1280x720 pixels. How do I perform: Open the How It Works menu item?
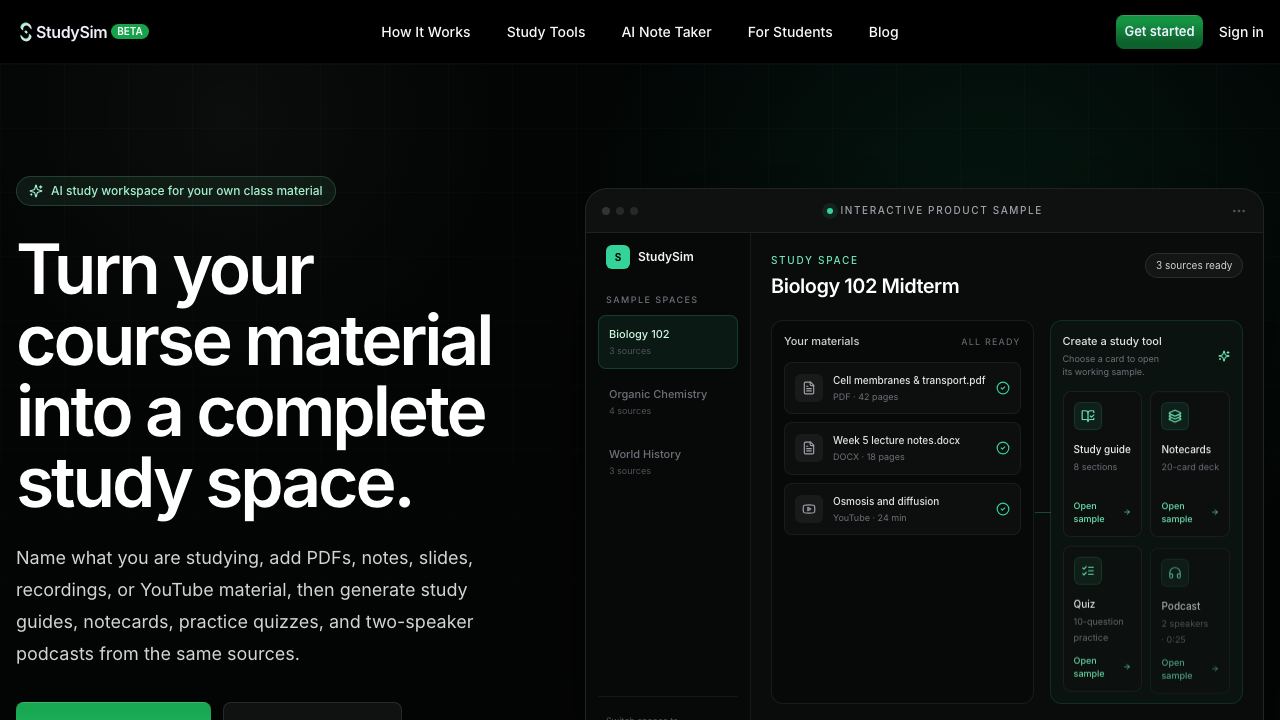(426, 32)
